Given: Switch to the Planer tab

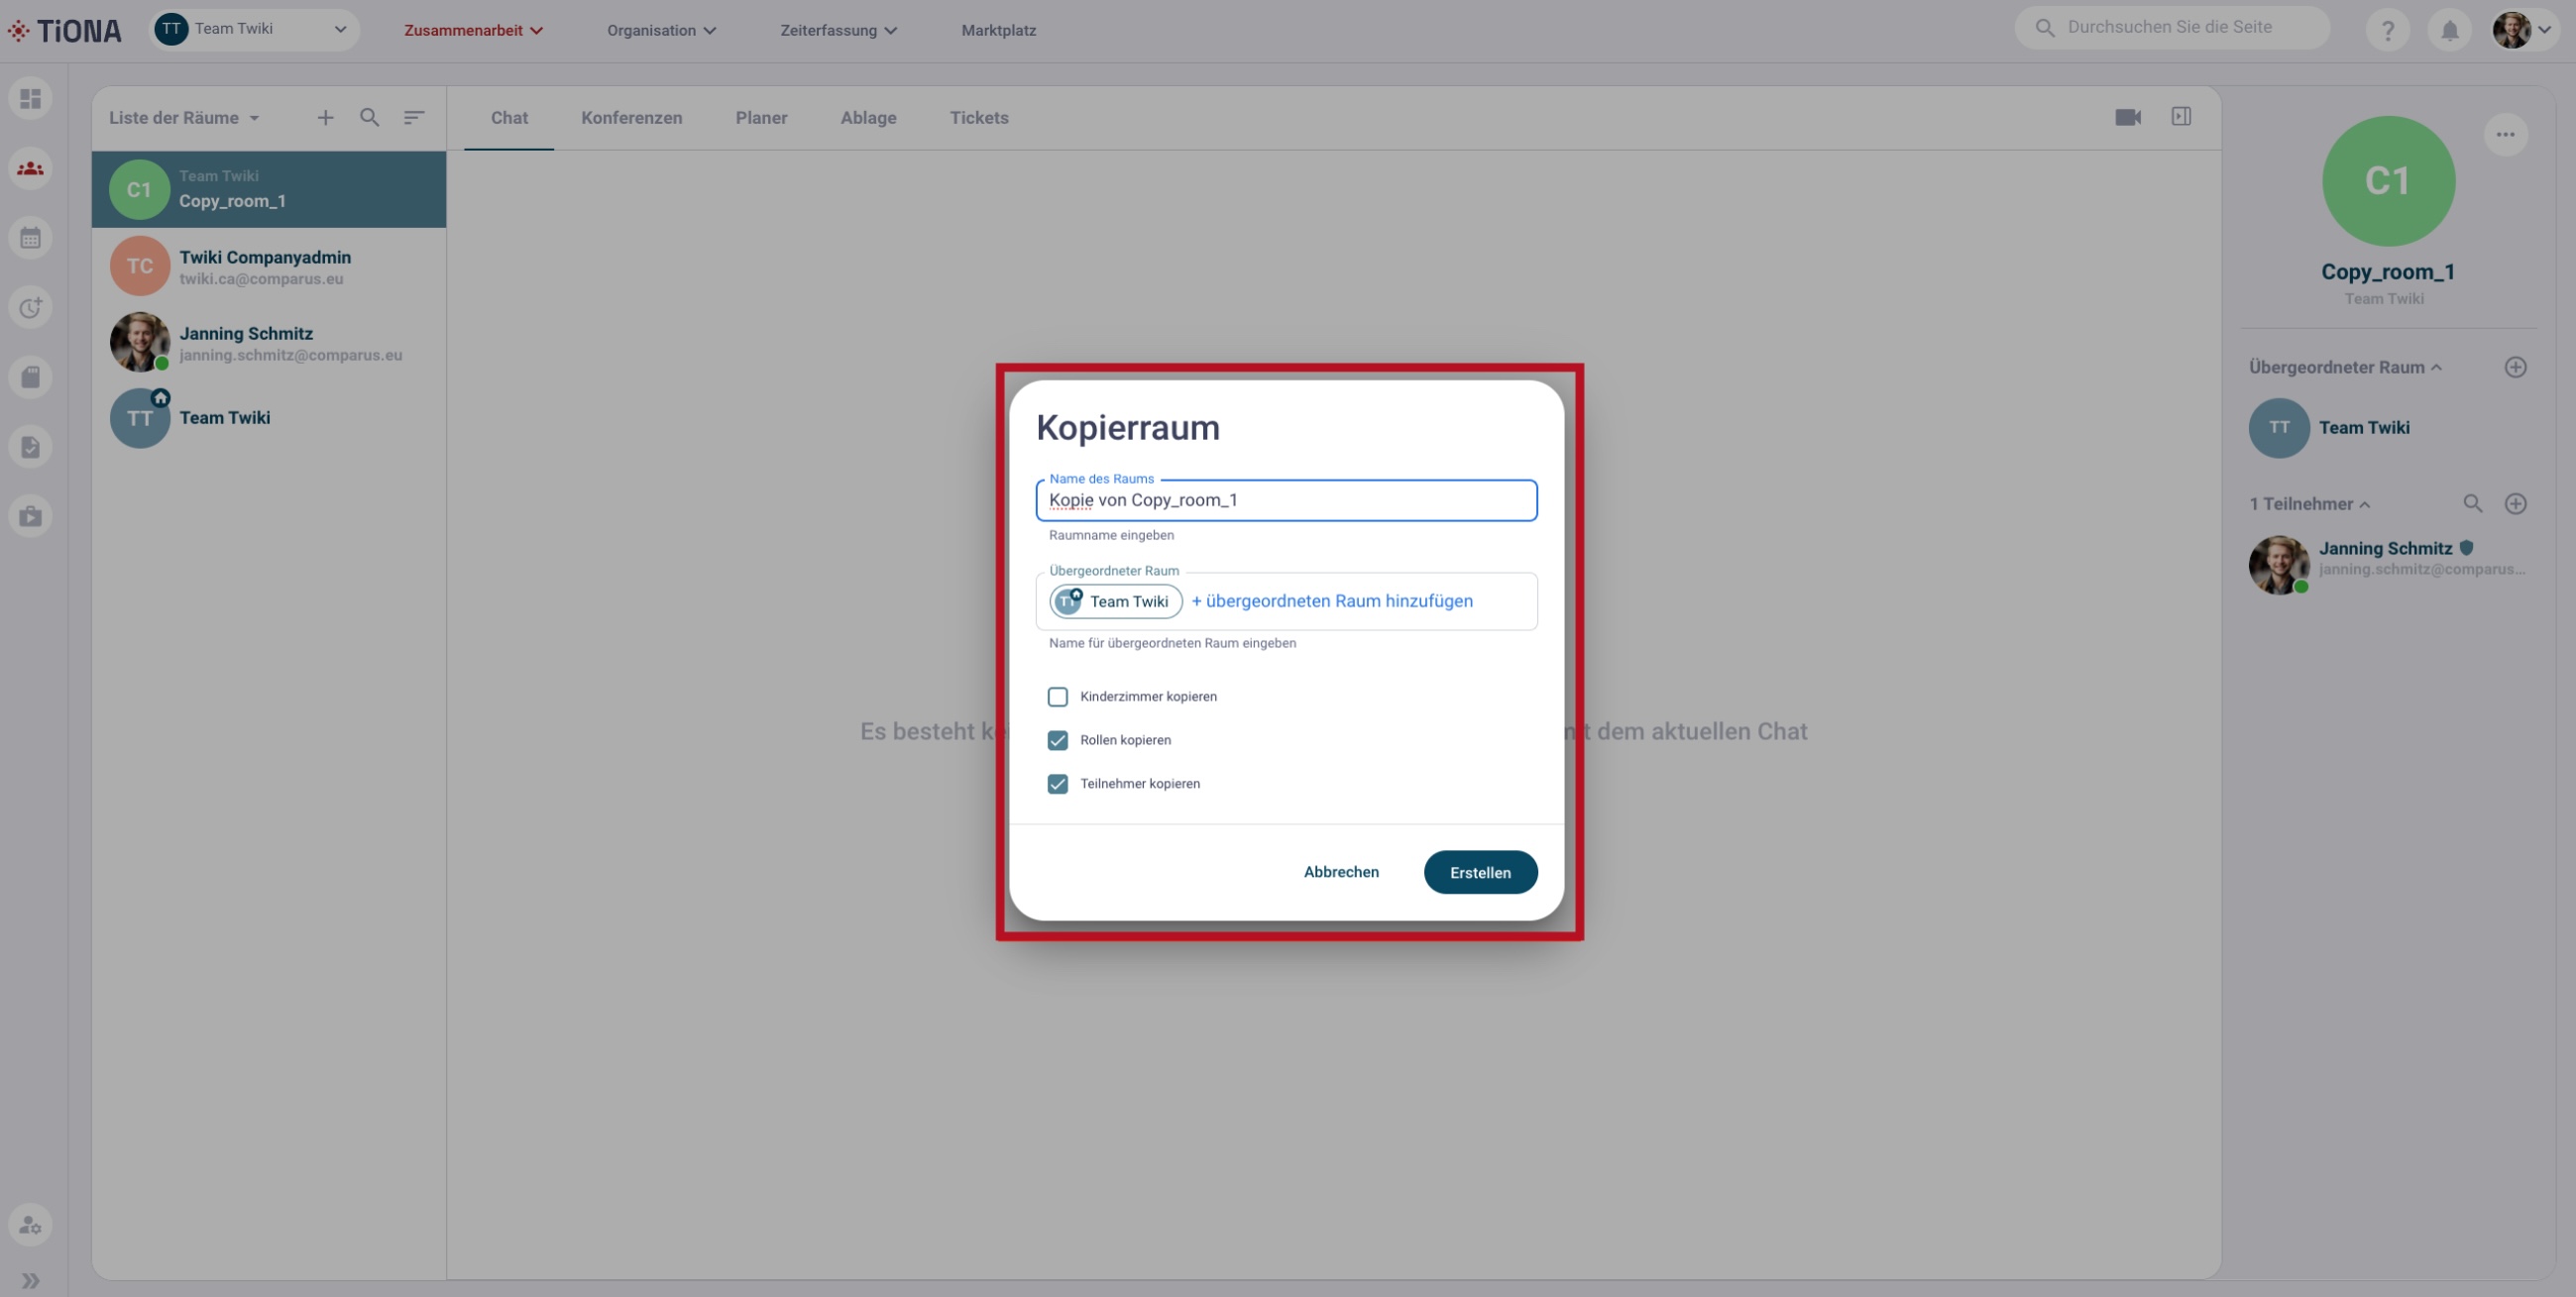Looking at the screenshot, I should click(x=762, y=118).
